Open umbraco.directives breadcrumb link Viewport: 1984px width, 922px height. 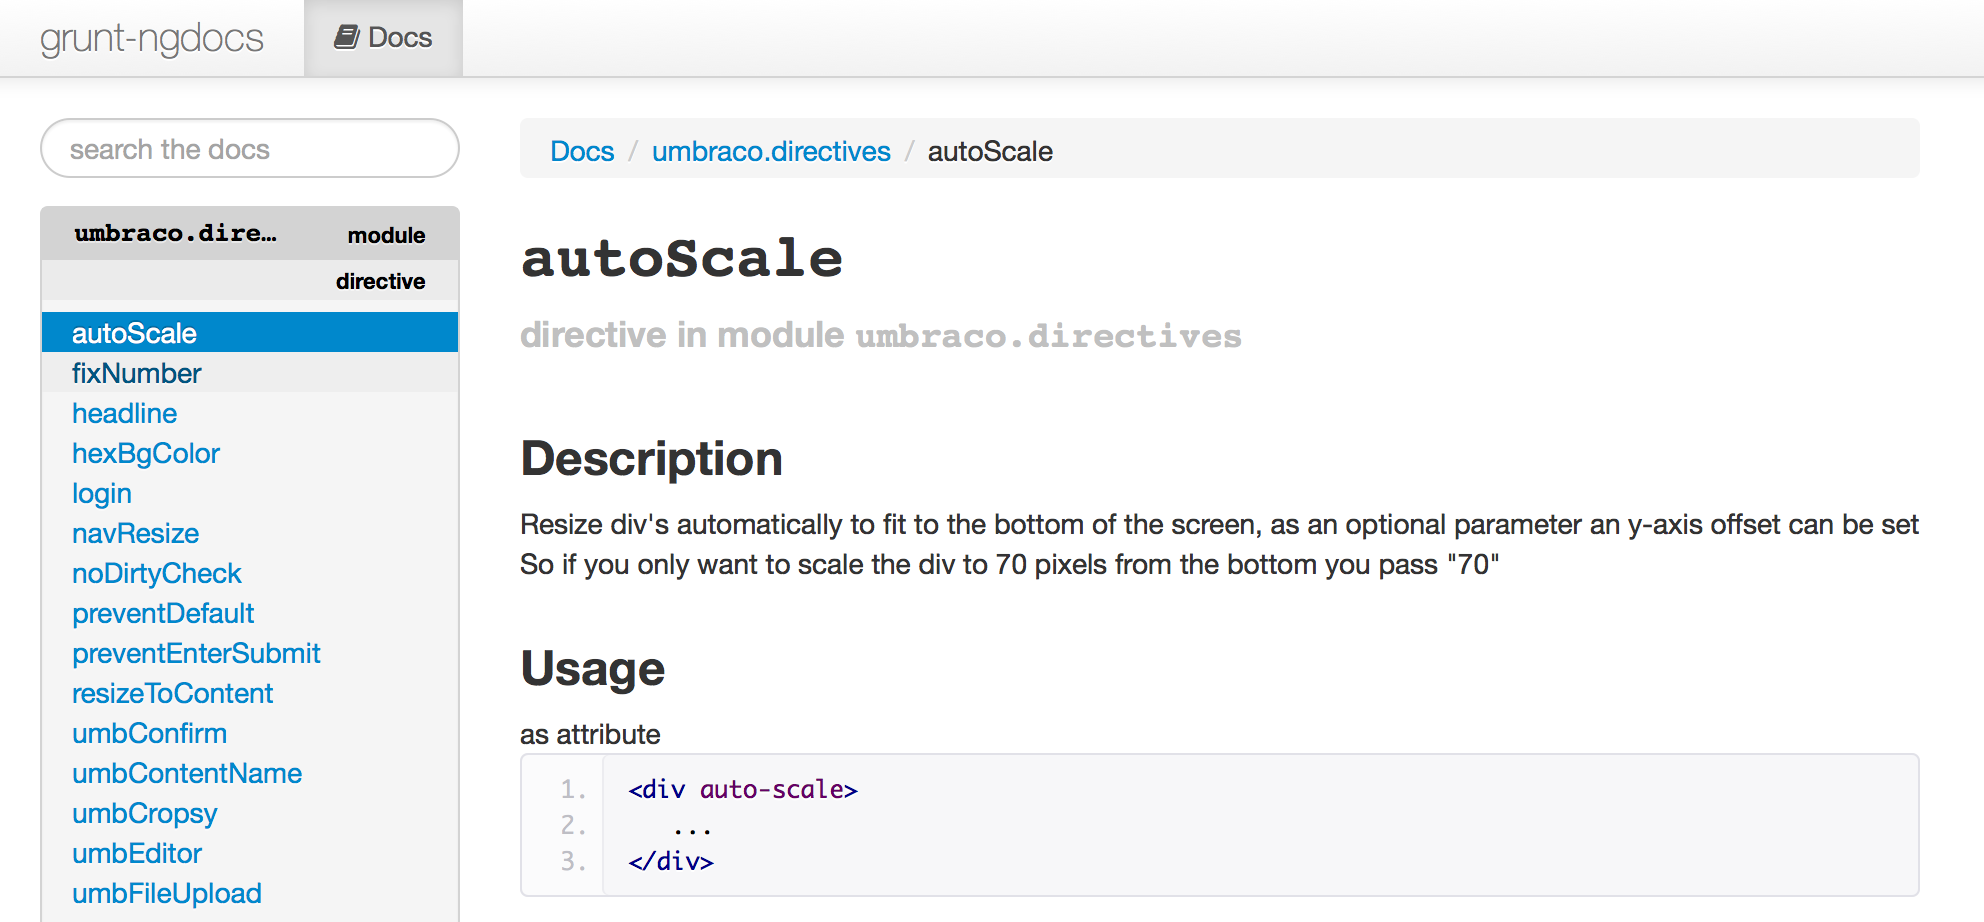[x=771, y=151]
